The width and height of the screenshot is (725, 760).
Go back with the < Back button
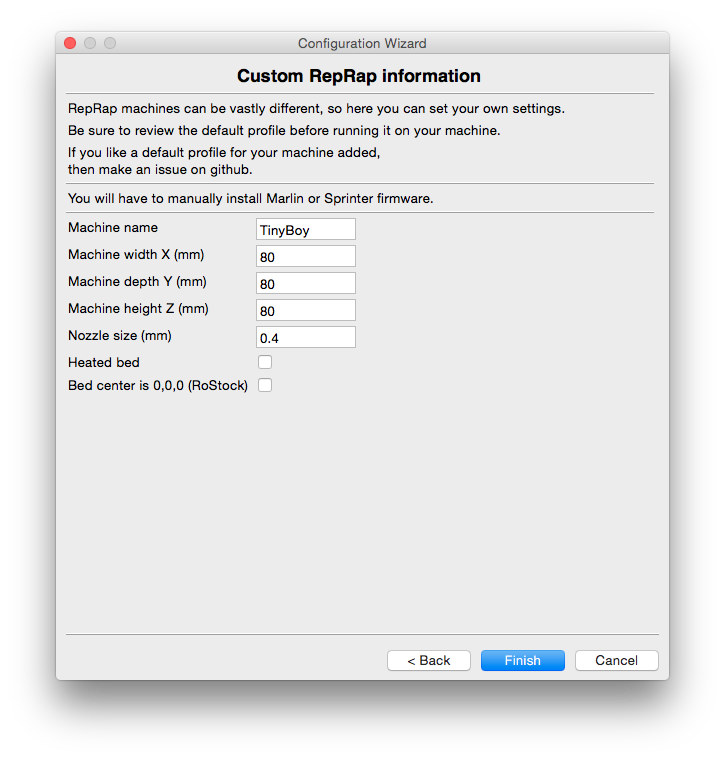pyautogui.click(x=428, y=660)
